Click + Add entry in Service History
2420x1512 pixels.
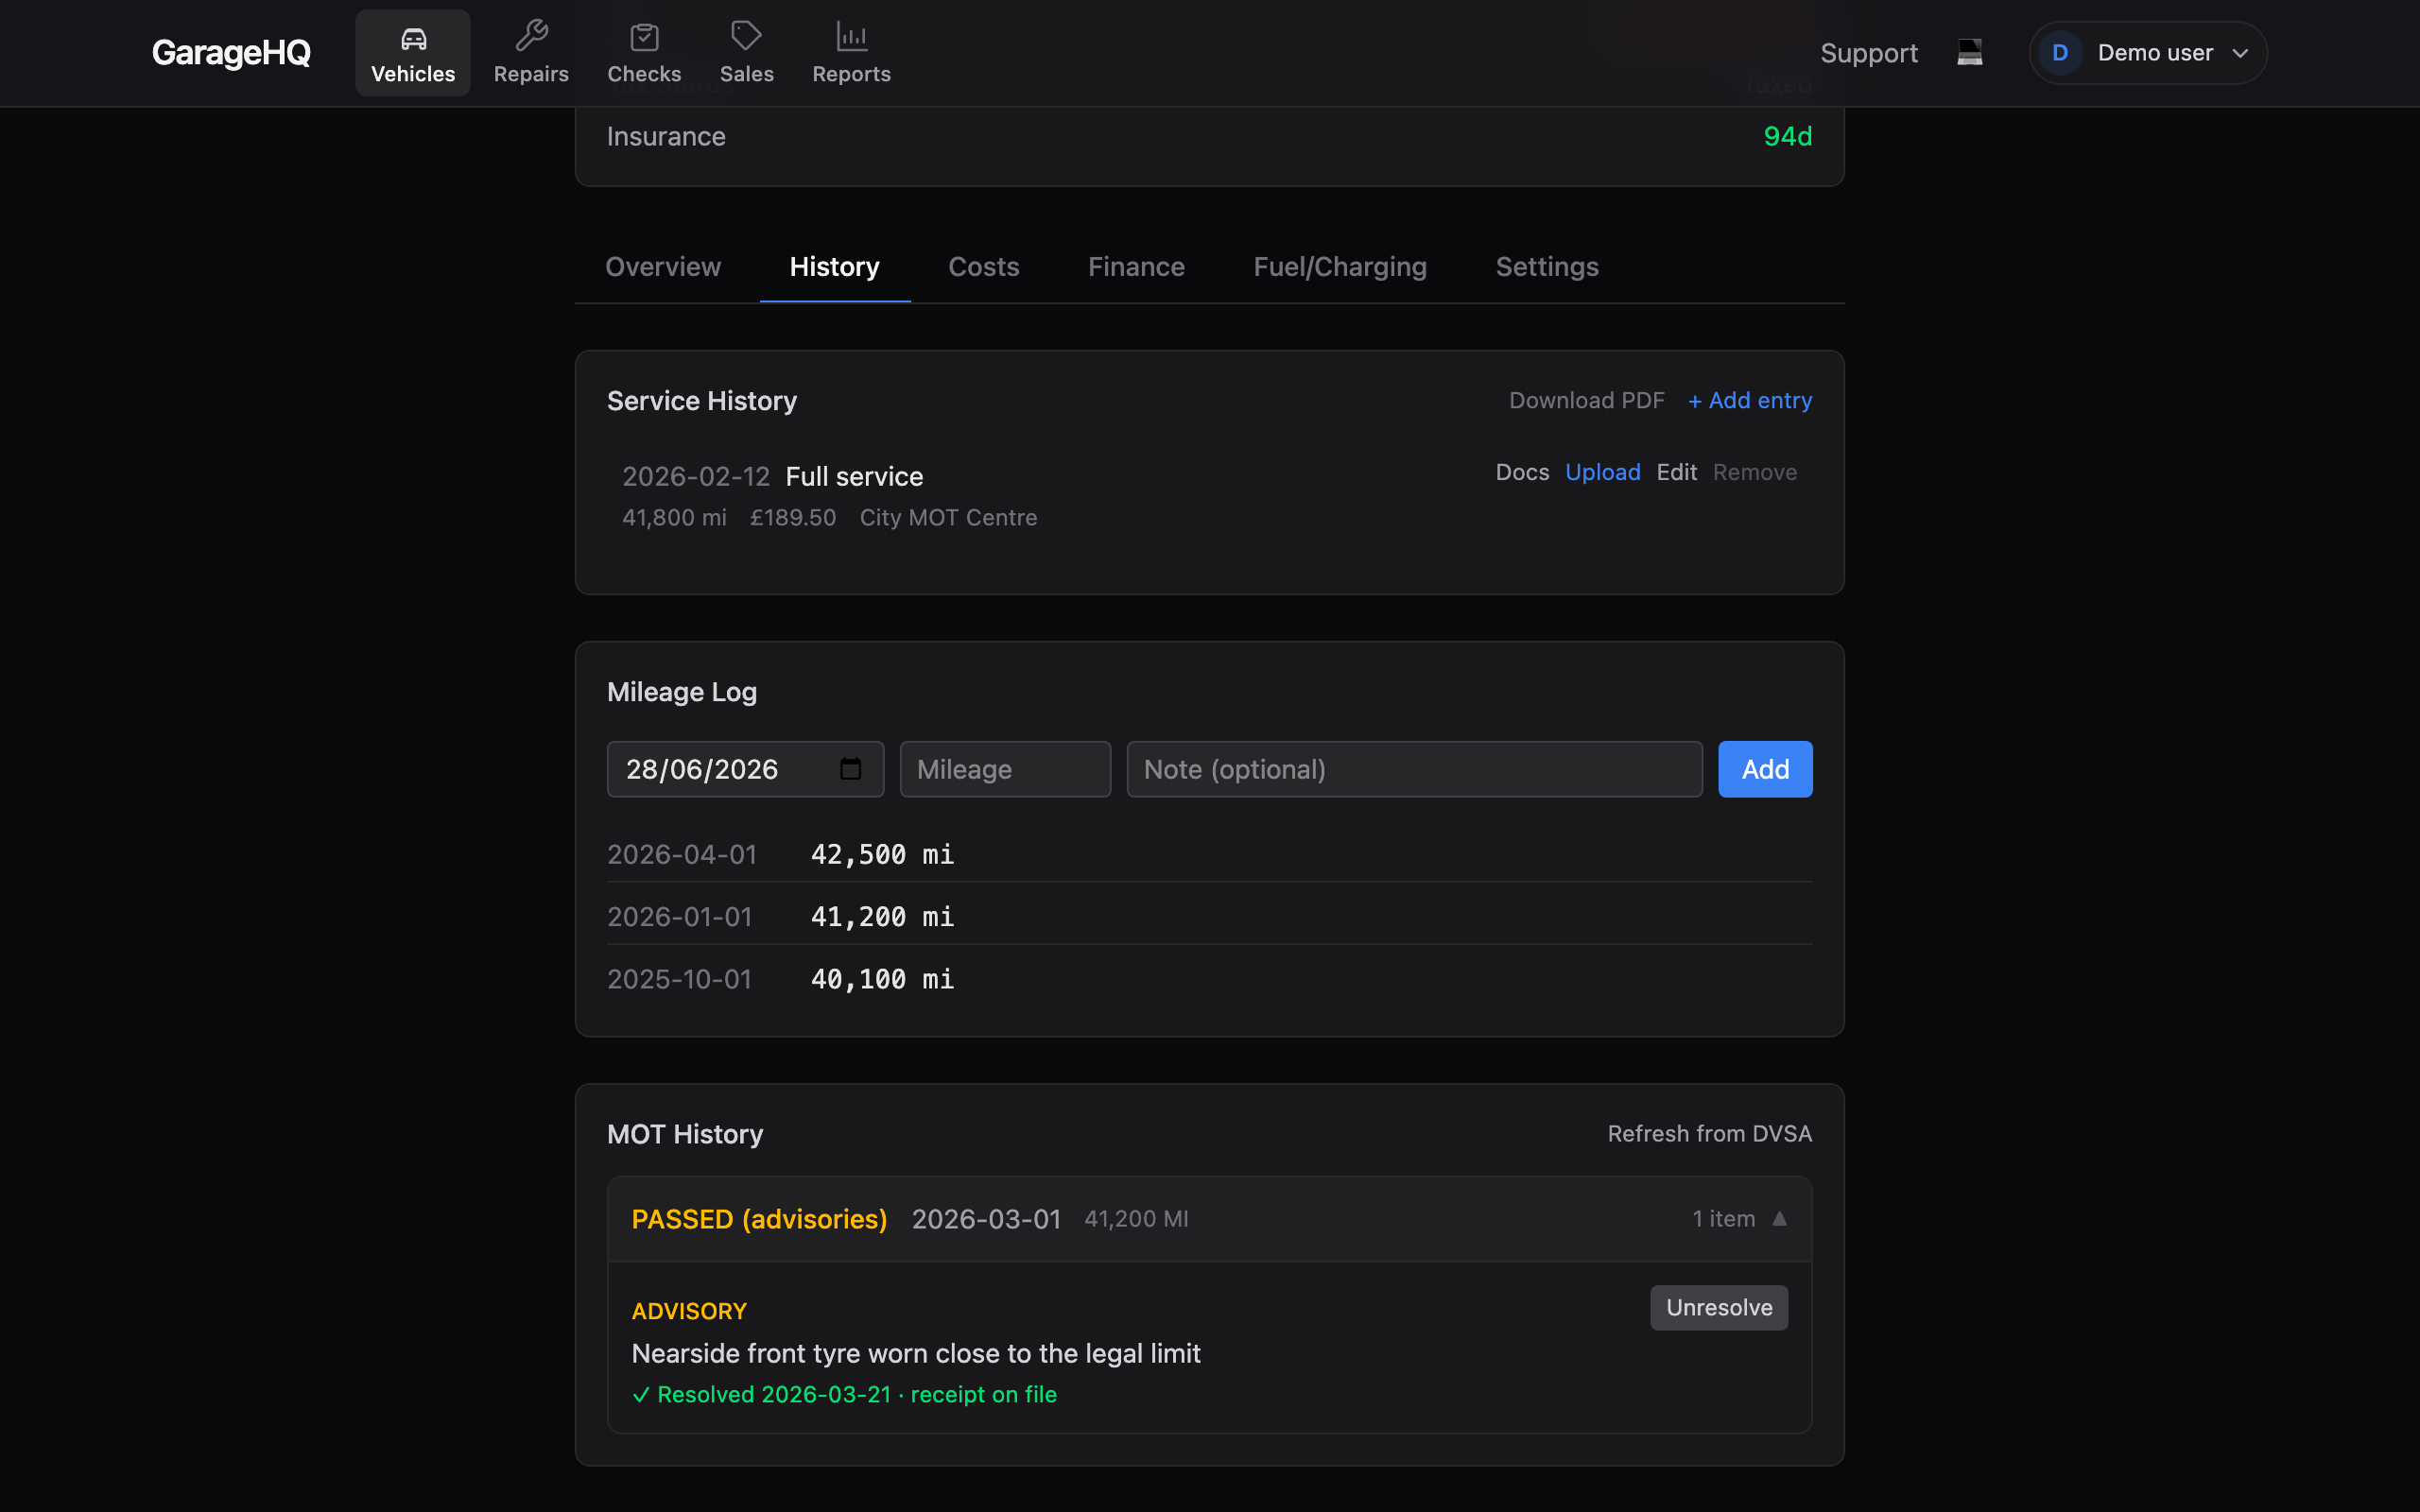1749,400
